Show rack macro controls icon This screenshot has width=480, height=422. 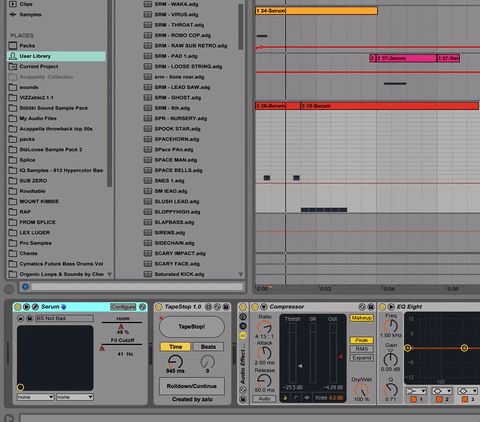(x=243, y=316)
